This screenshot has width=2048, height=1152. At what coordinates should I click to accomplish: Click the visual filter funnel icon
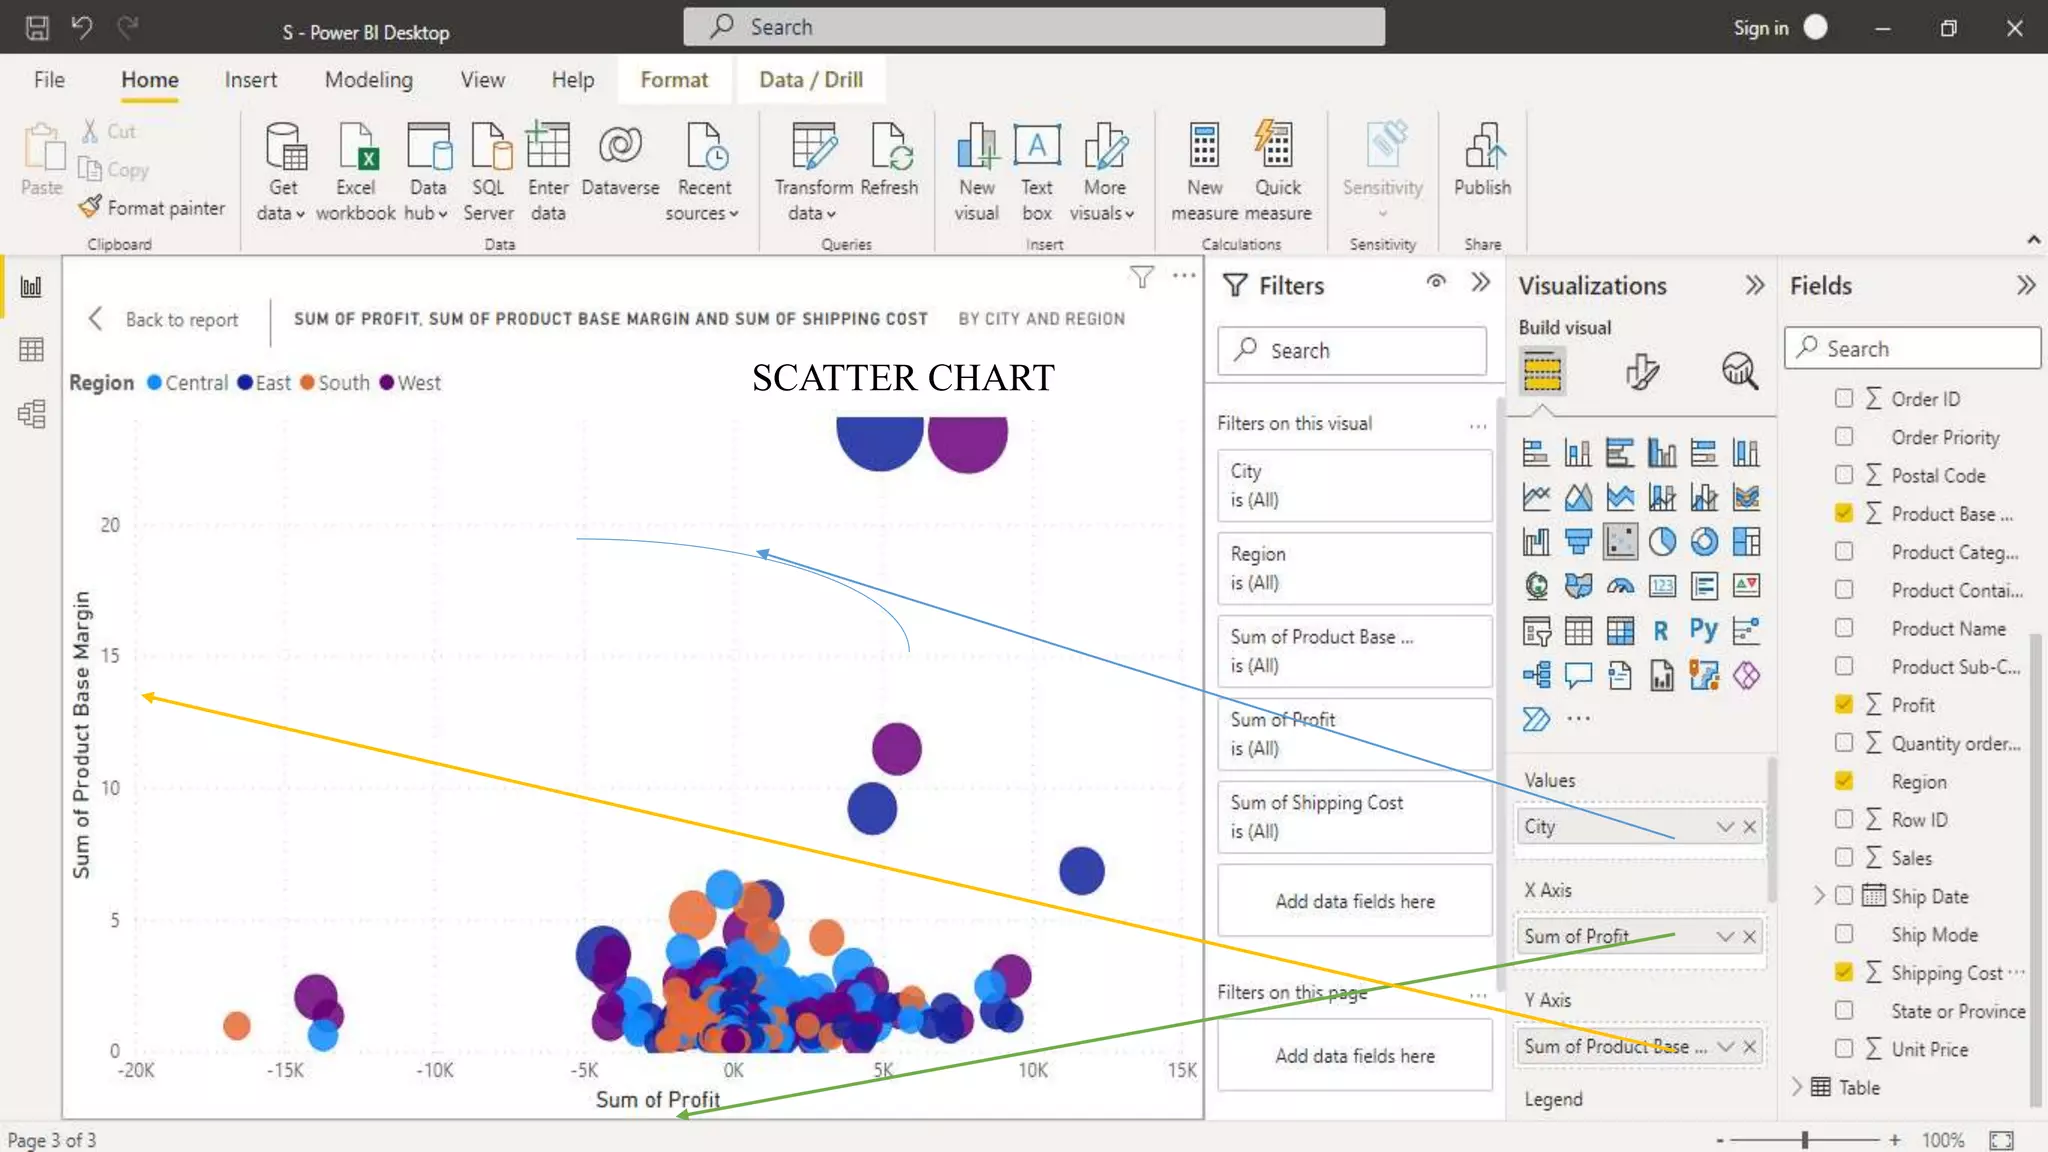(x=1142, y=277)
